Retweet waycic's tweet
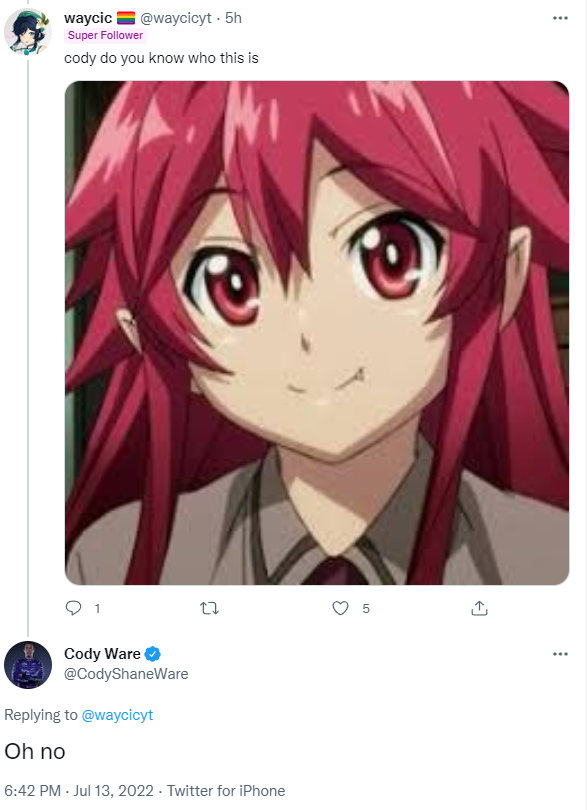Image resolution: width=587 pixels, height=810 pixels. click(x=209, y=609)
